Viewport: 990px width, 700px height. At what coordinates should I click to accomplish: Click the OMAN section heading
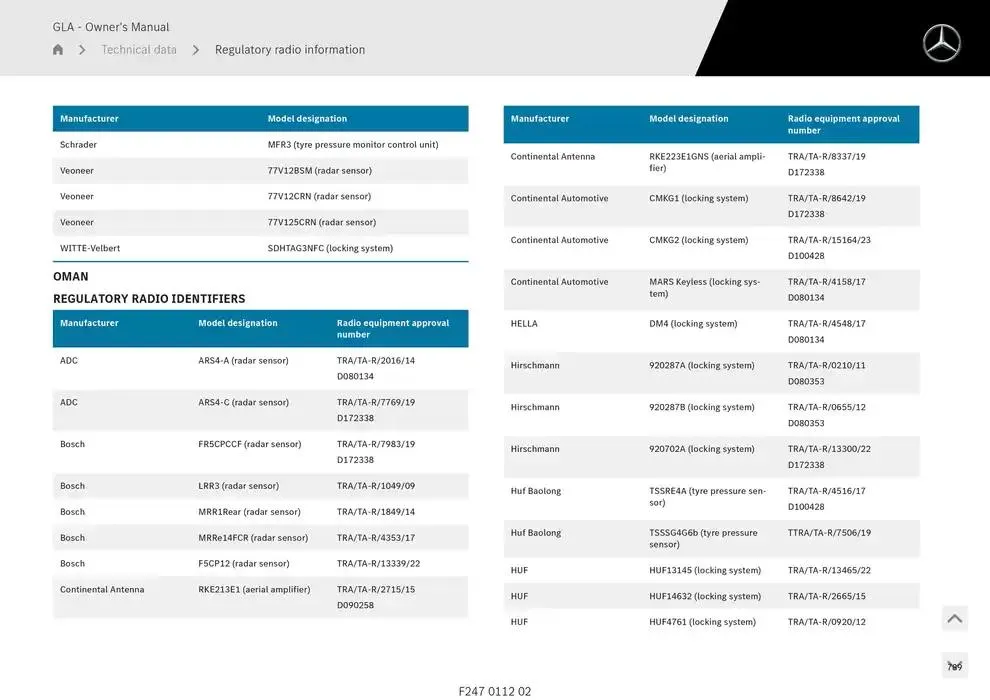pos(71,277)
